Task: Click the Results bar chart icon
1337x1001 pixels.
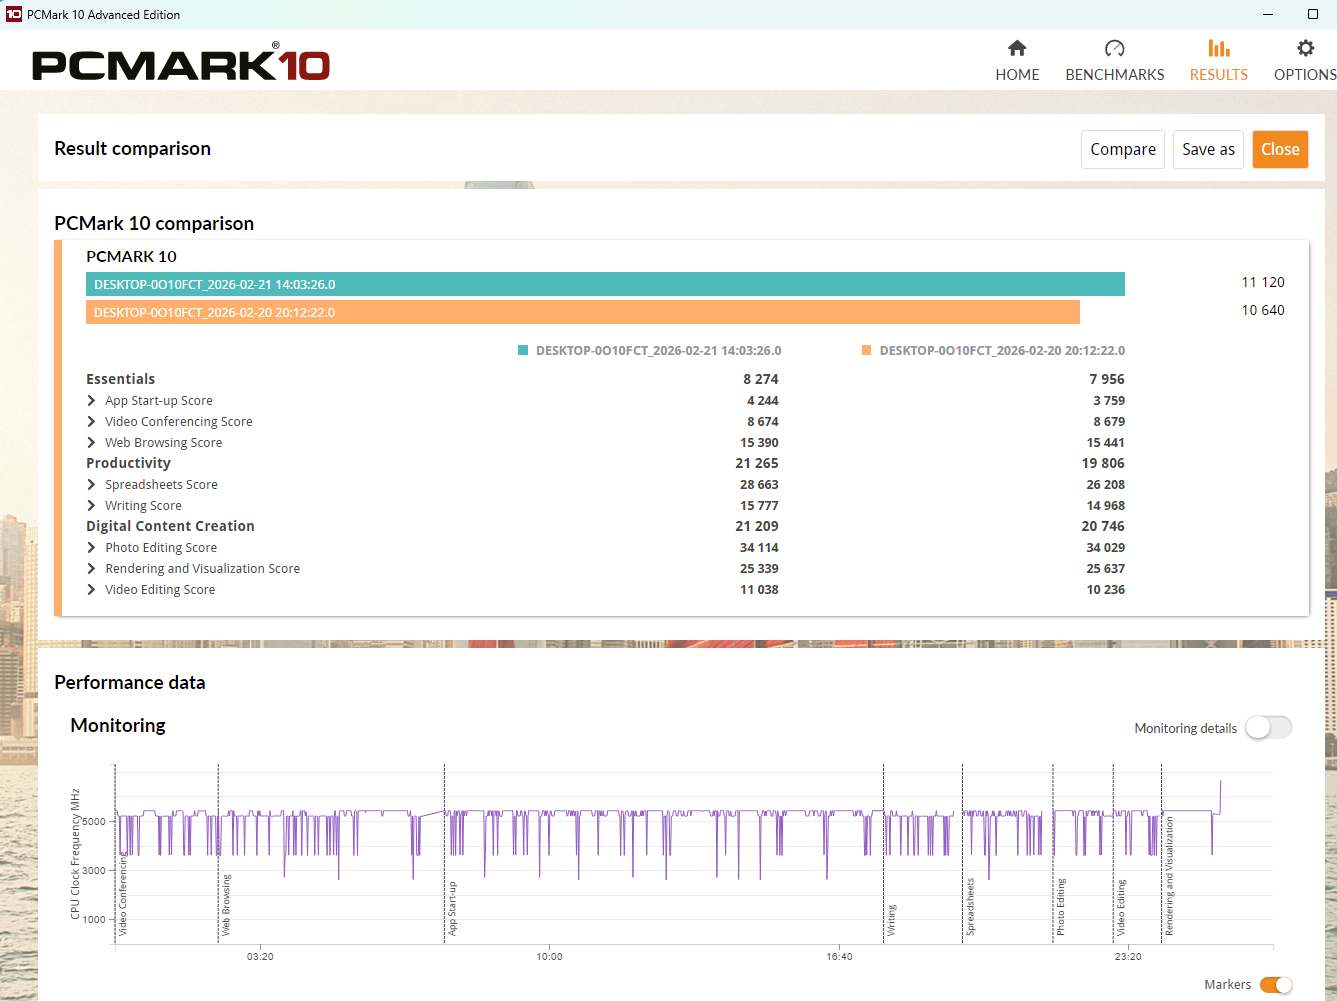Action: click(x=1219, y=48)
